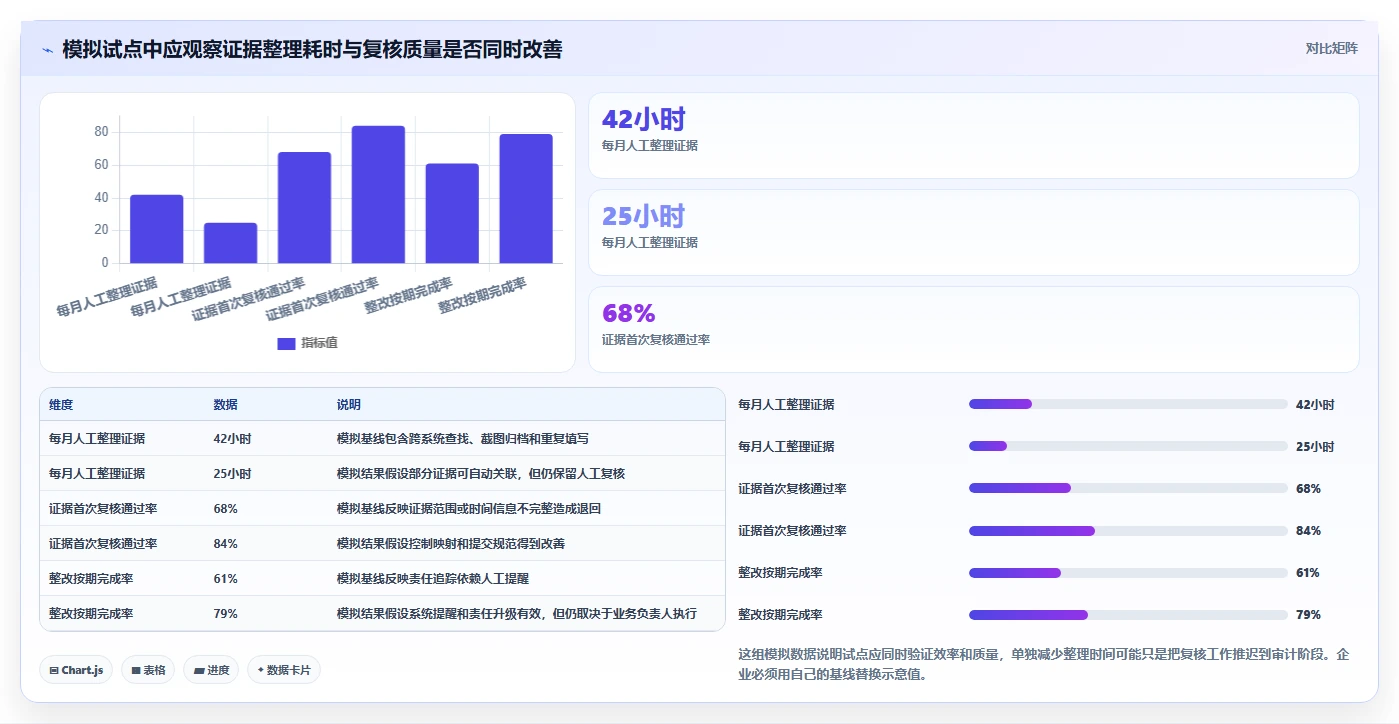Click 整改按期完成率 in the table's 61% row

pos(91,579)
